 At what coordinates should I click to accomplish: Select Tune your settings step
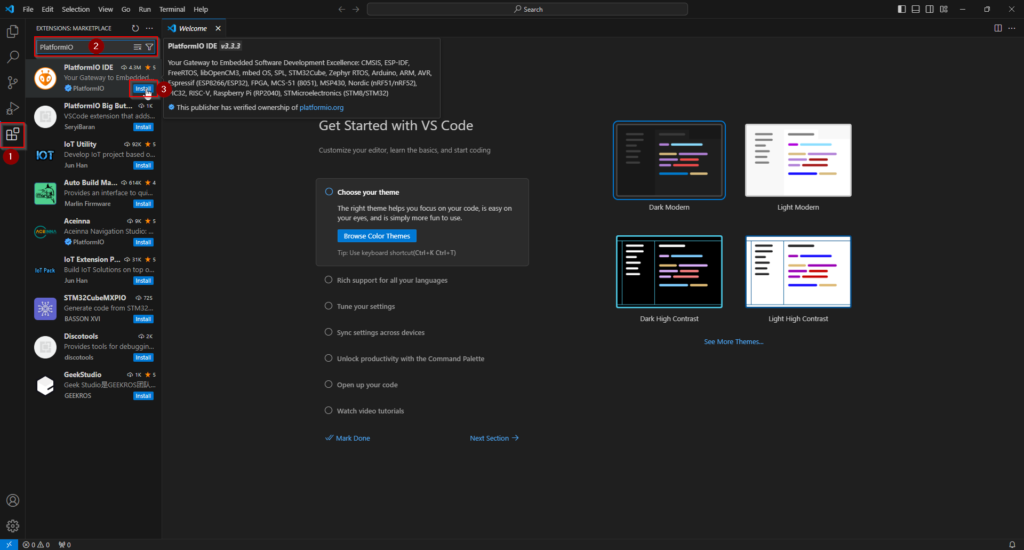[x=366, y=306]
